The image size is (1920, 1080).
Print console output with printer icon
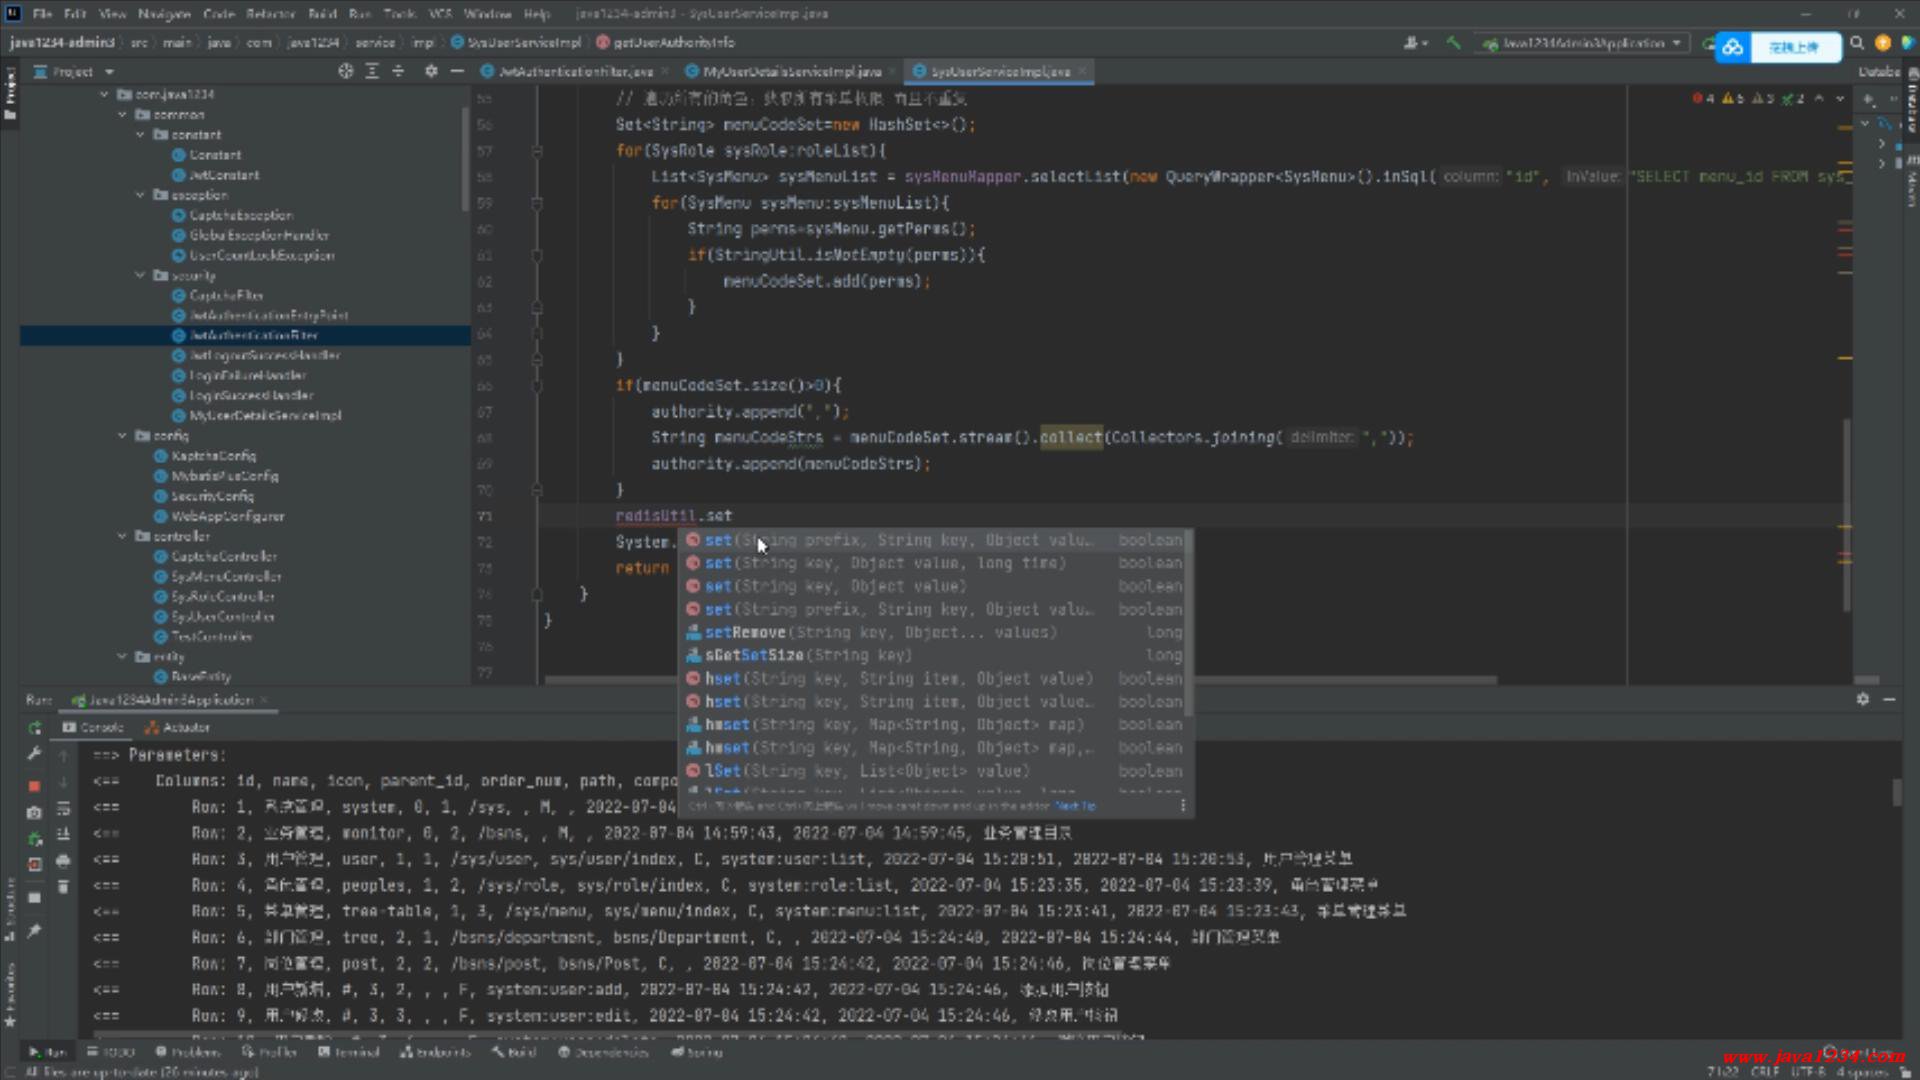point(63,860)
